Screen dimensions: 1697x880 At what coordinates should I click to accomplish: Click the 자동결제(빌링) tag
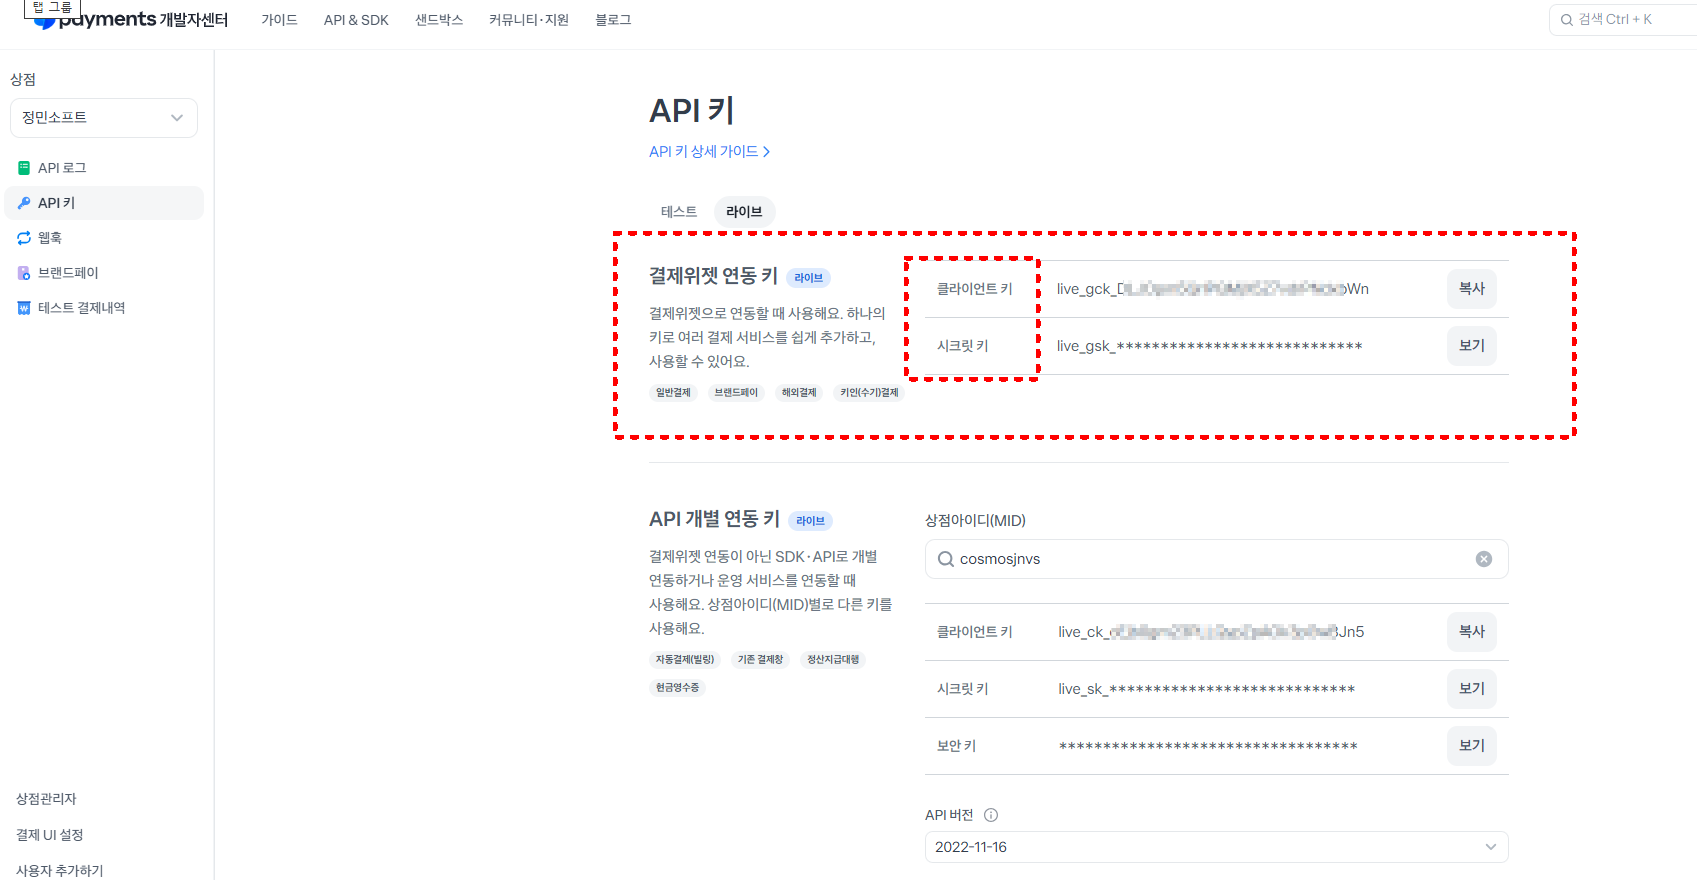tap(685, 660)
